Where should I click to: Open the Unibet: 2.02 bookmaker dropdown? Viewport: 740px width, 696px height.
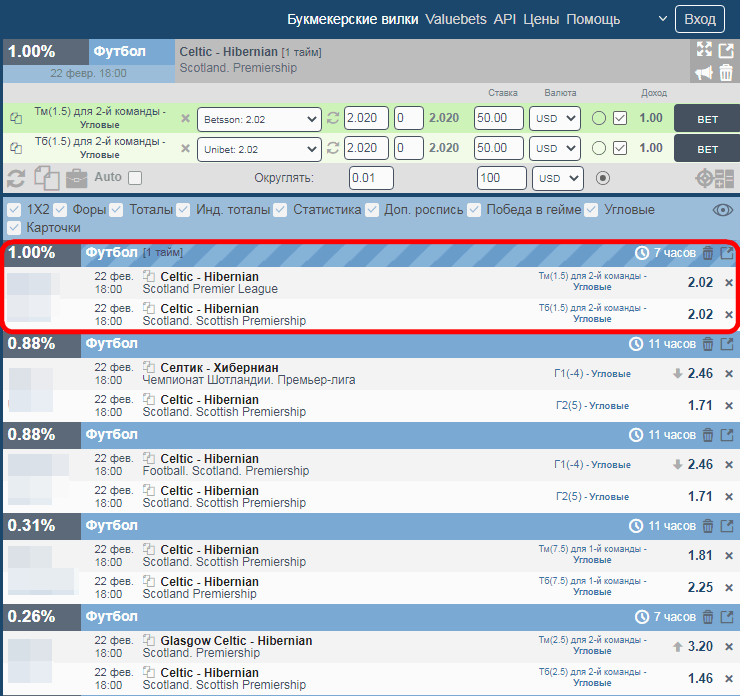[x=259, y=148]
